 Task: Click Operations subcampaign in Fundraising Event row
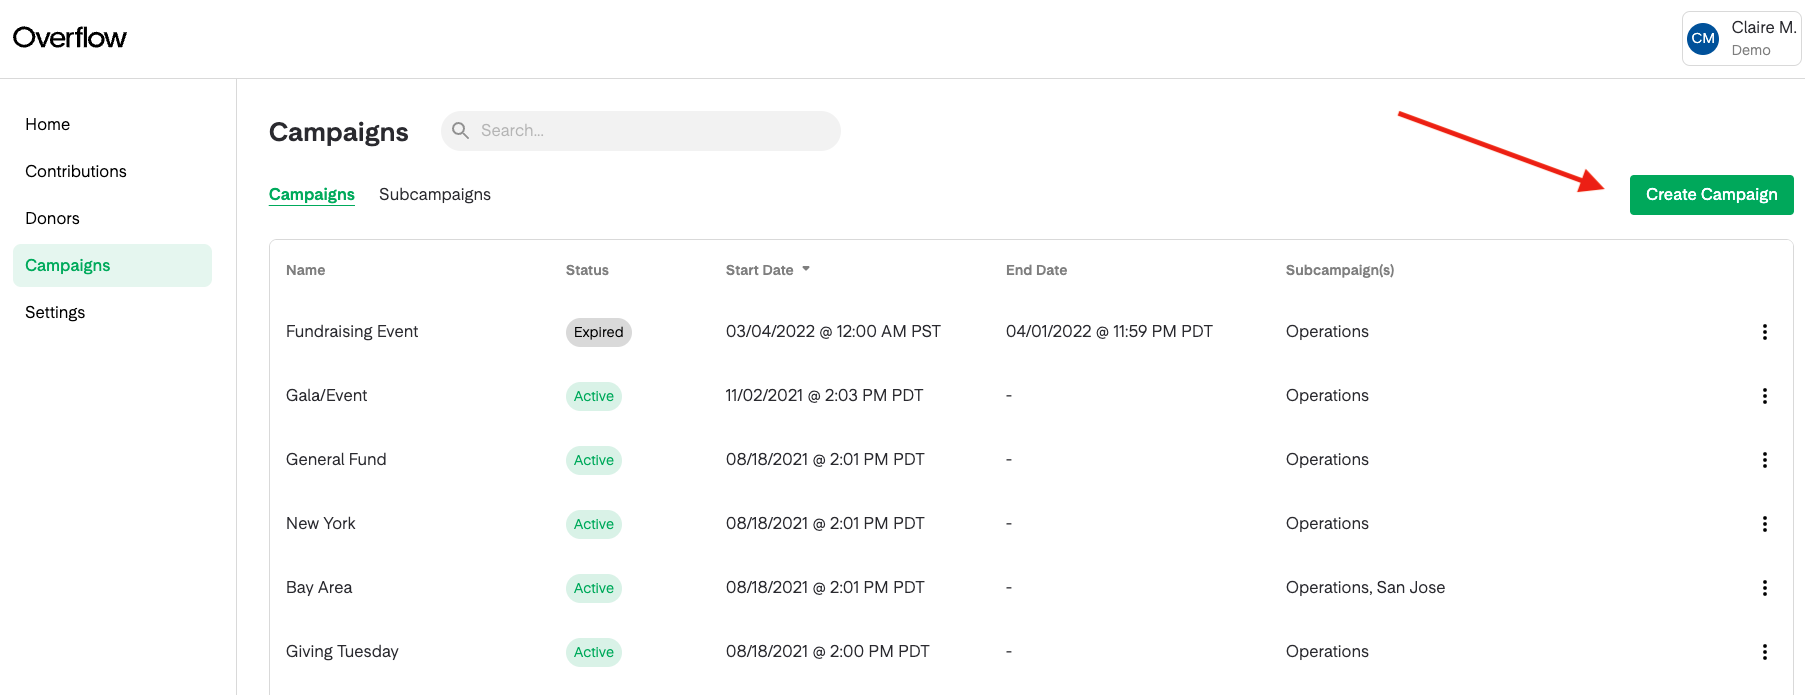(x=1327, y=331)
